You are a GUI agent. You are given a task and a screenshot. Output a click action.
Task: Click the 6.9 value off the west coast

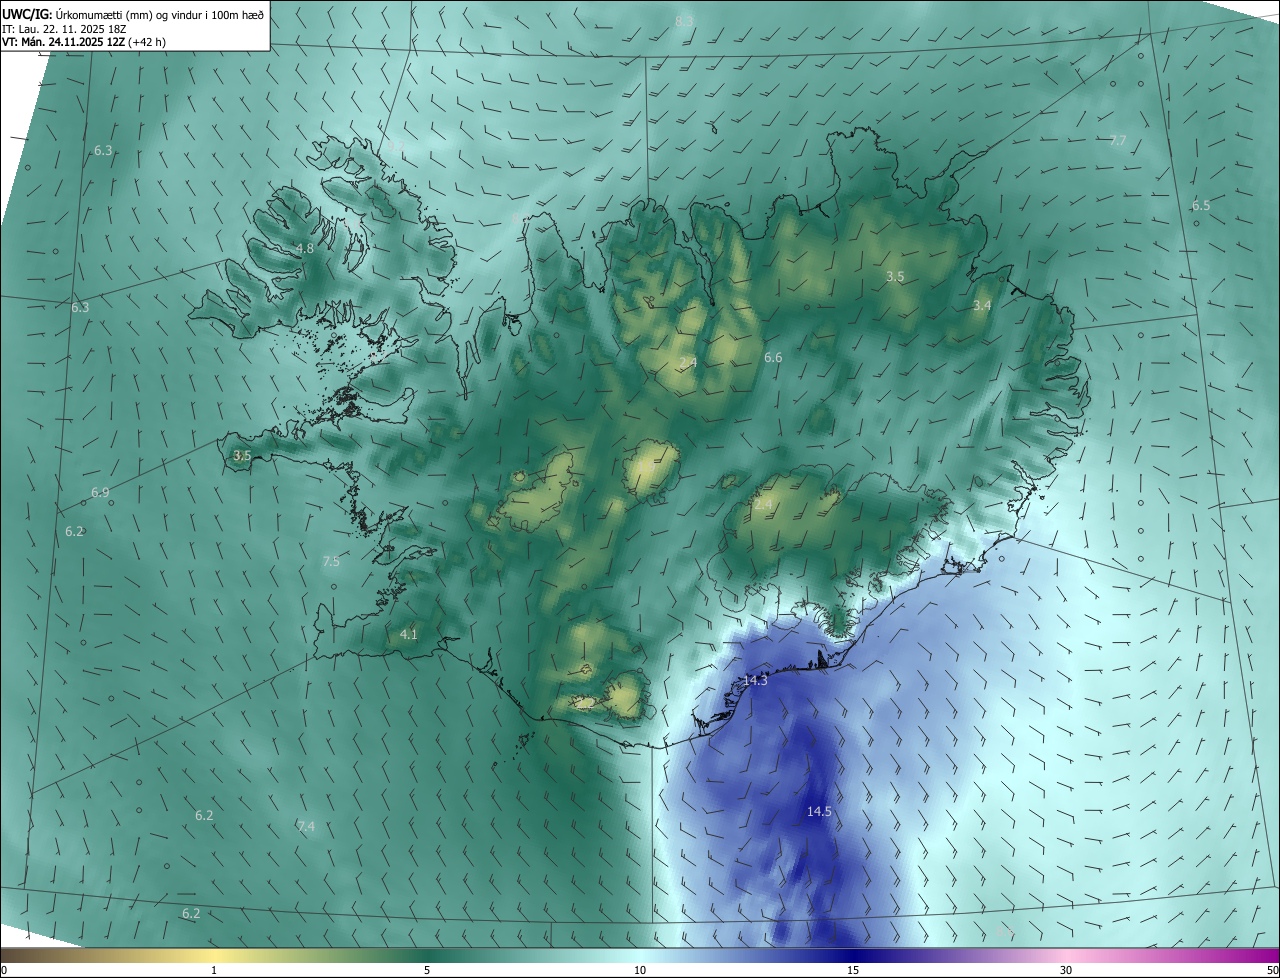tap(100, 493)
